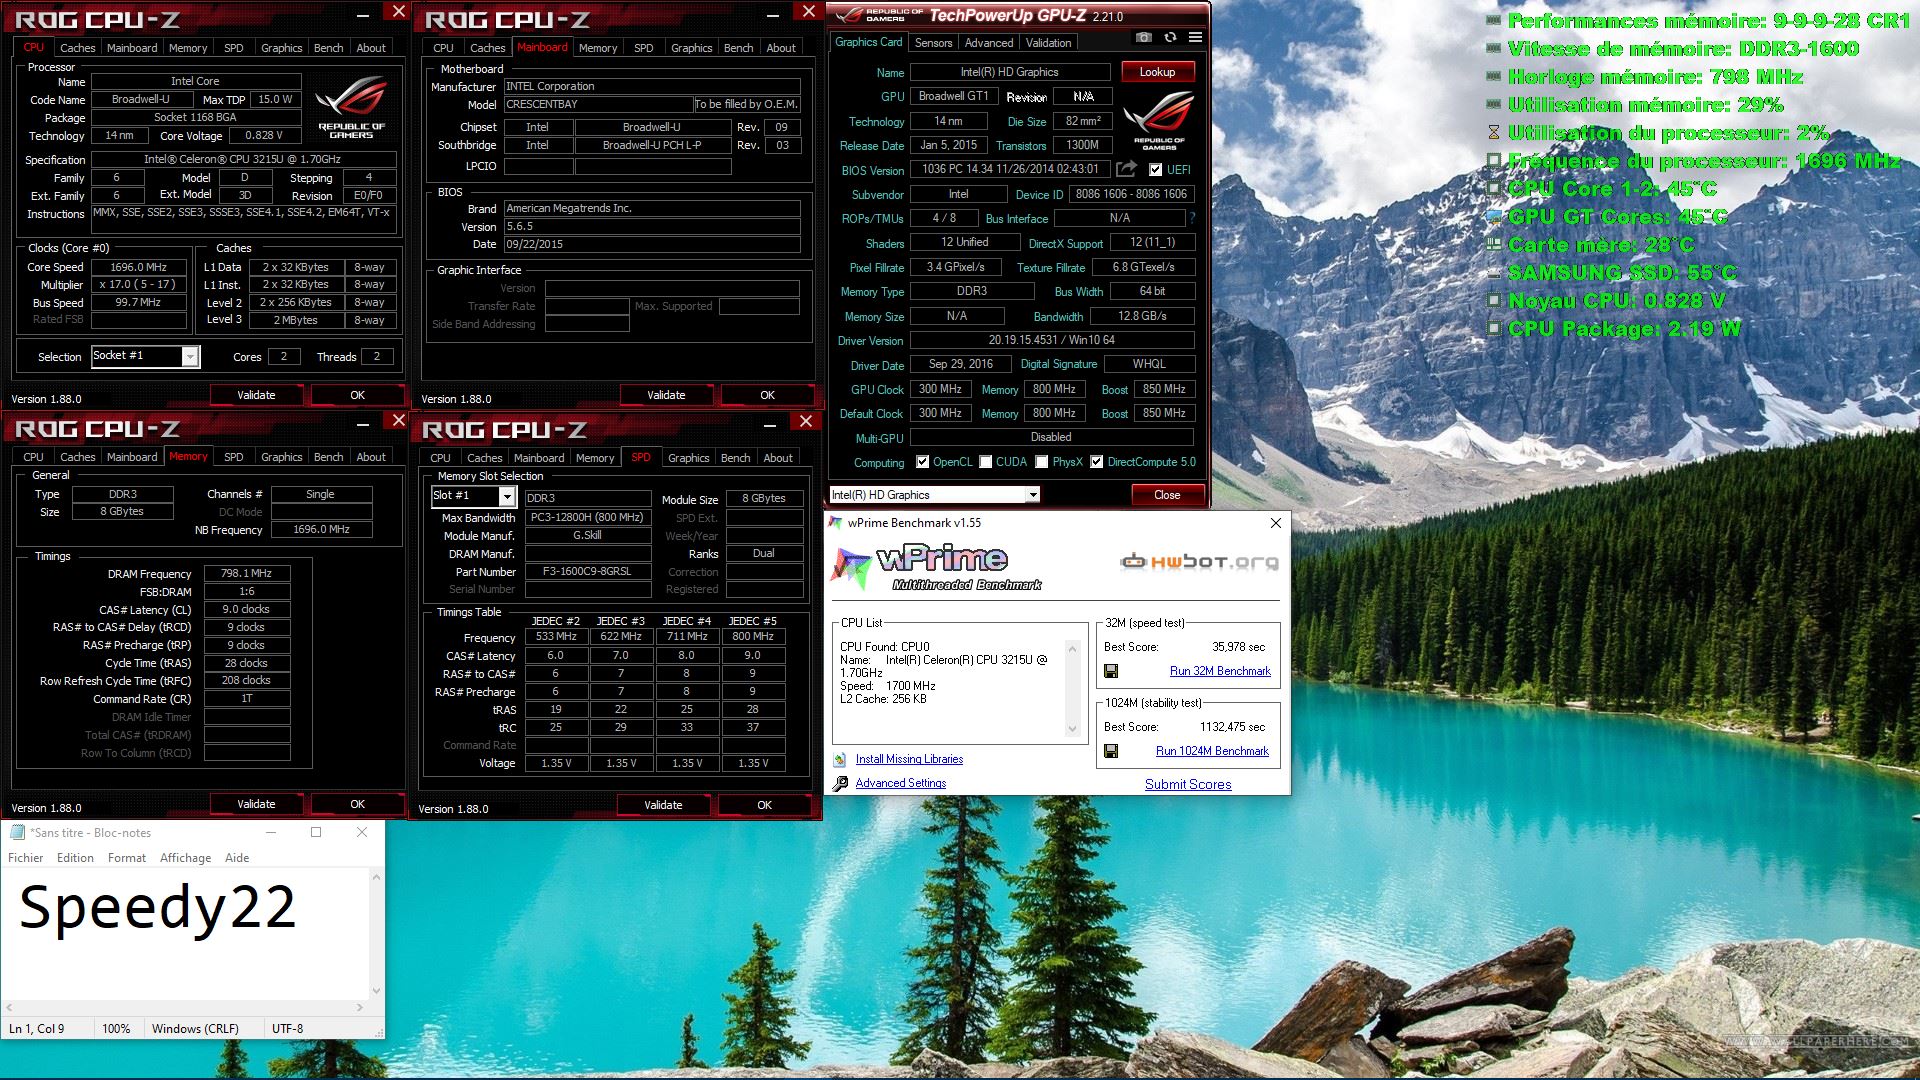The height and width of the screenshot is (1080, 1920).
Task: Click the '100%' zoom entry in Notepad status bar
Action: click(x=116, y=1028)
